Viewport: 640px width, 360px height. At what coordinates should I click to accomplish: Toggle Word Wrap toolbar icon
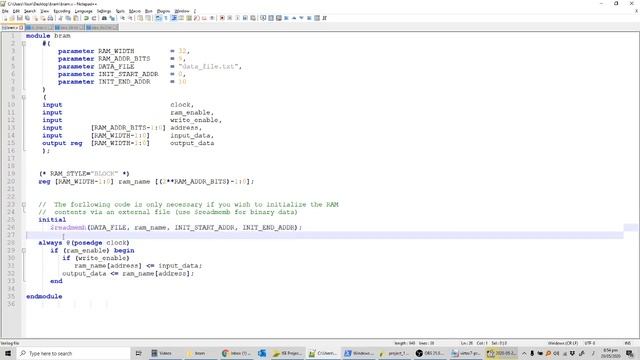click(x=158, y=18)
